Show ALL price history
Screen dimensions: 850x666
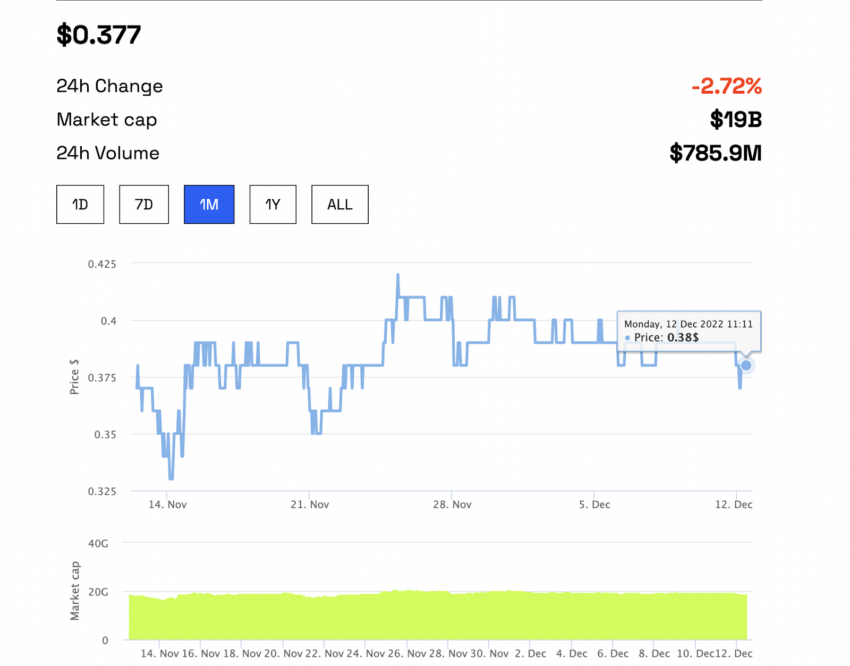tap(340, 204)
